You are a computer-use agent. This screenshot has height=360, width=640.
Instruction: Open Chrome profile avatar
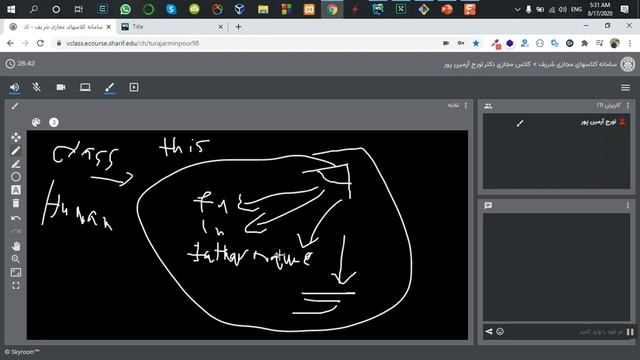pyautogui.click(x=614, y=43)
